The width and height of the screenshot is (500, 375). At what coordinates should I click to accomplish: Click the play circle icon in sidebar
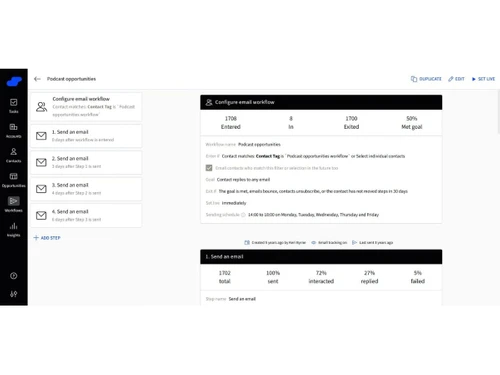coord(14,276)
